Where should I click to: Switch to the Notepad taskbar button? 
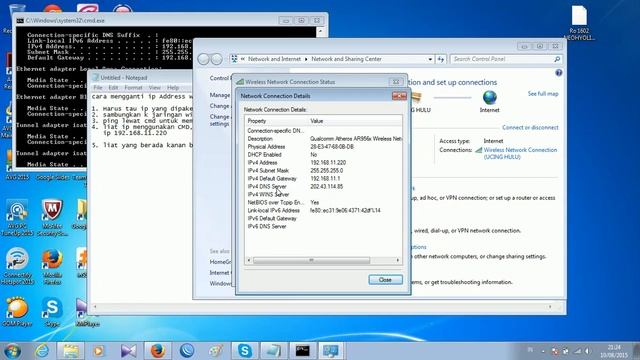point(273,351)
